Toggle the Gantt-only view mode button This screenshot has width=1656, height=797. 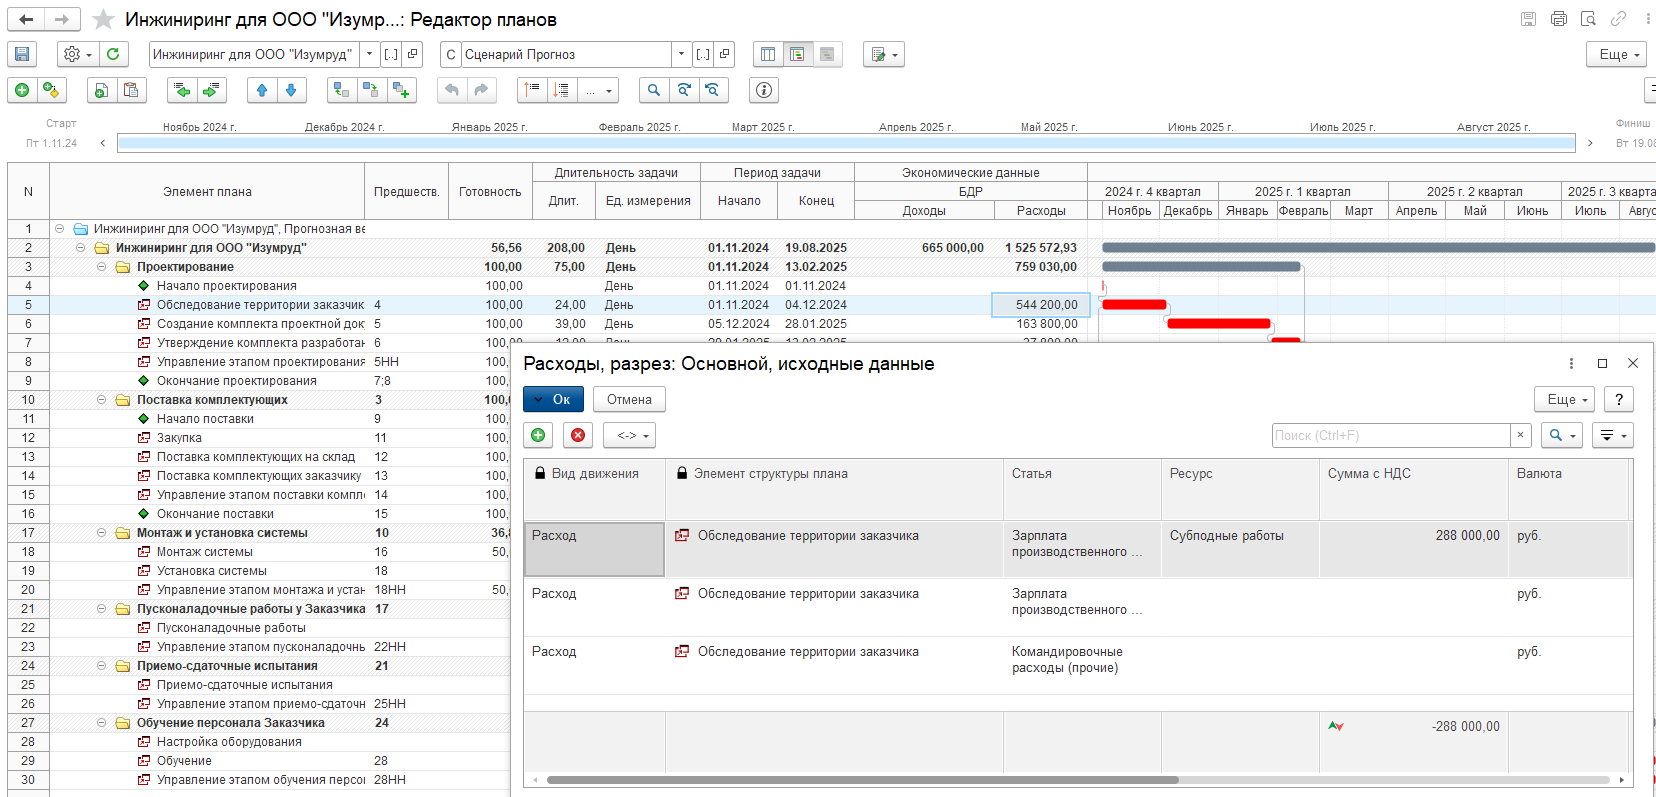click(x=827, y=55)
